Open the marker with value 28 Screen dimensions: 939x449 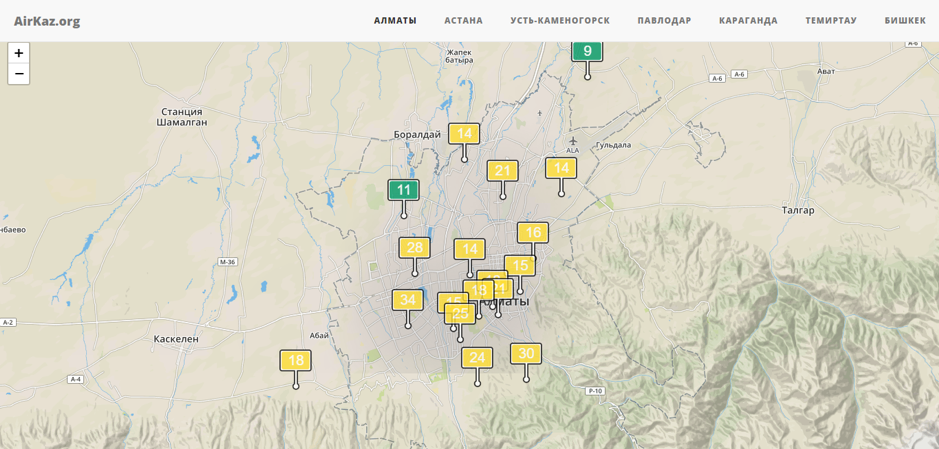414,248
